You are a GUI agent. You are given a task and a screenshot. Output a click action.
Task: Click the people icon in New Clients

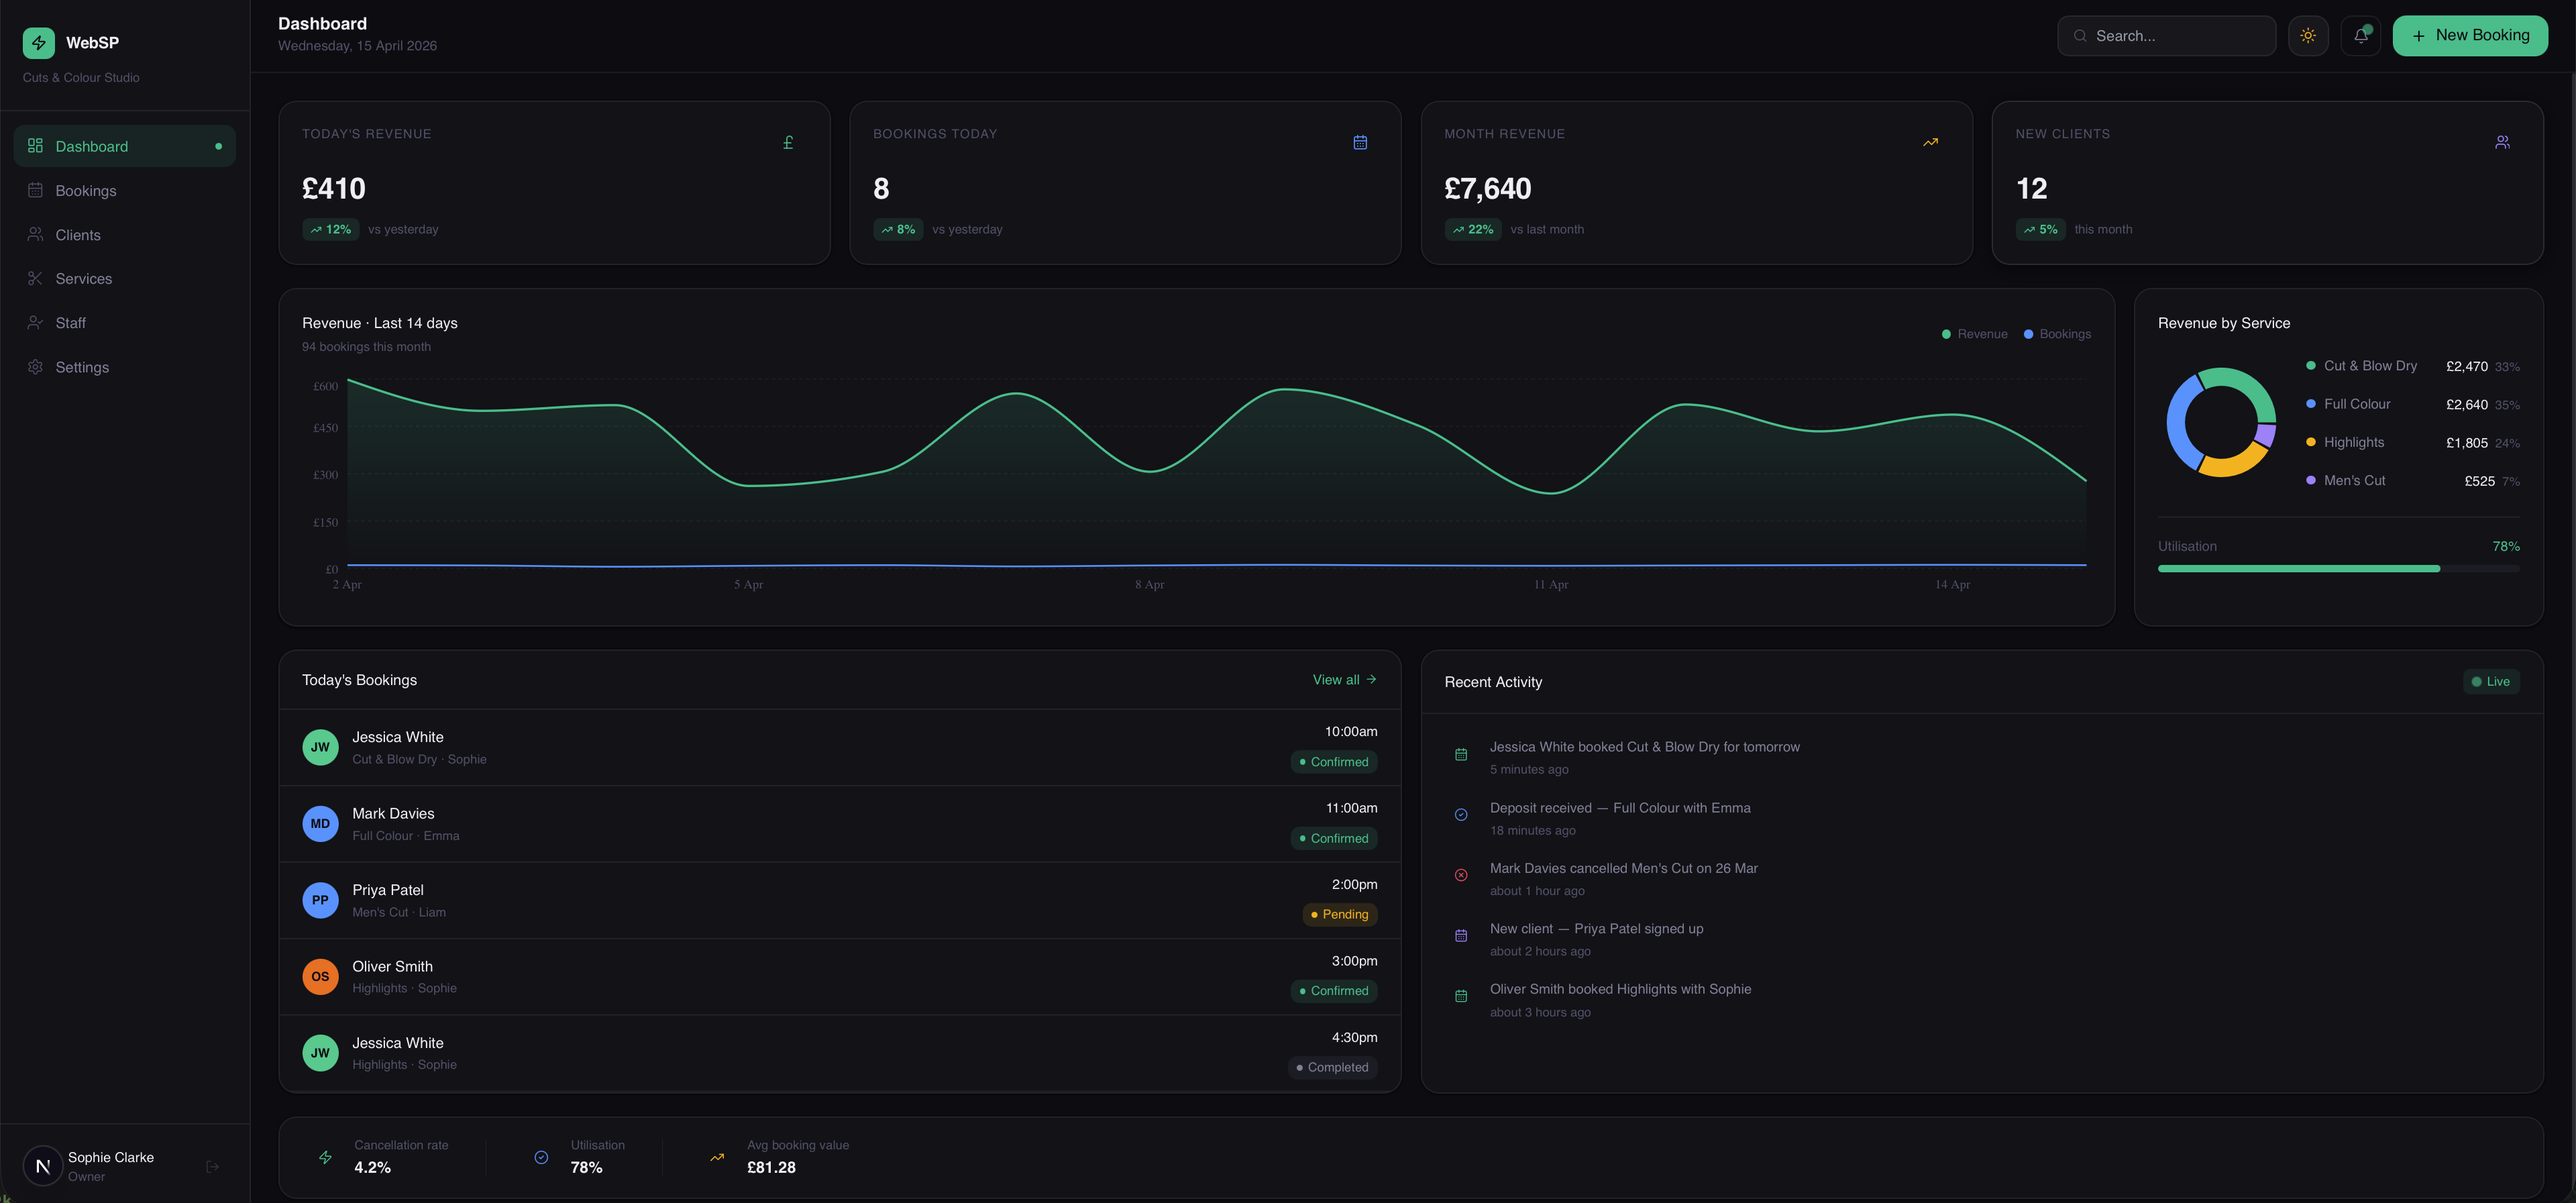(x=2501, y=143)
